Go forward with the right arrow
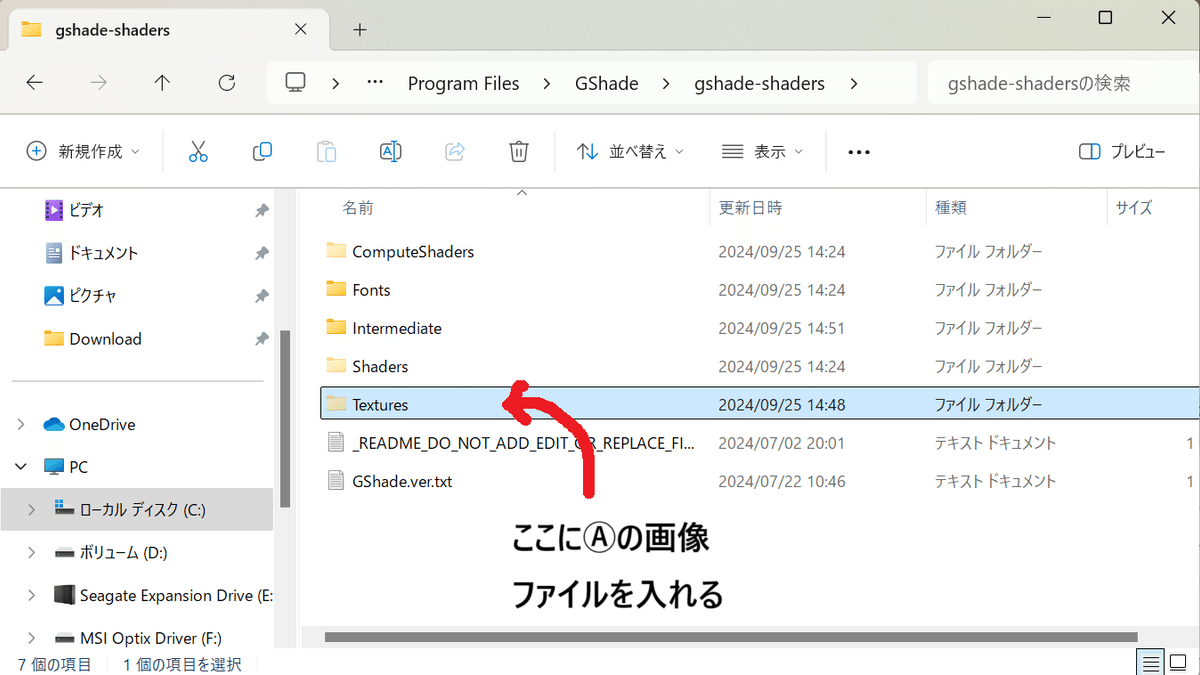1200x675 pixels. click(98, 83)
